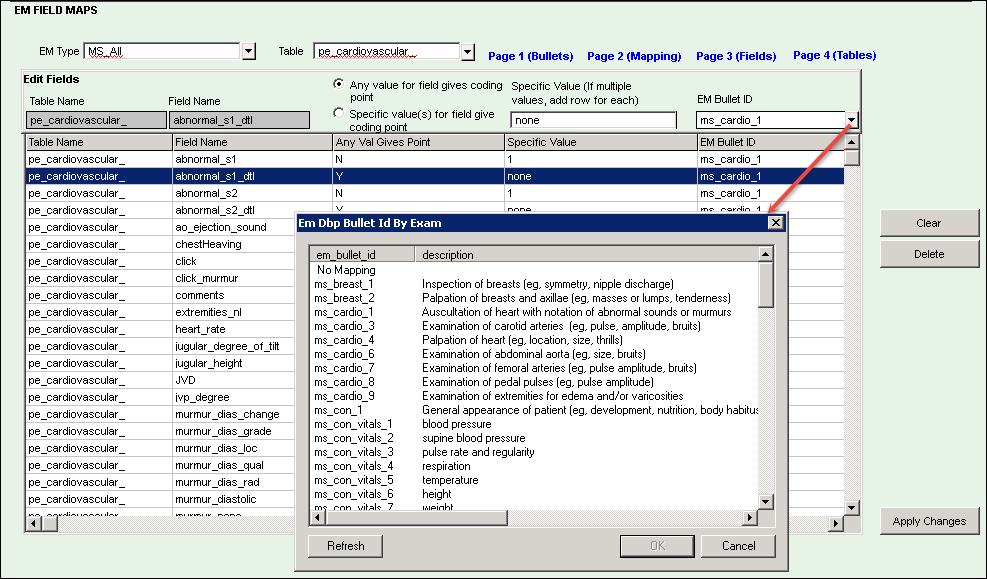The width and height of the screenshot is (987, 579).
Task: Open the EM Bullet ID dropdown arrow
Action: (851, 120)
